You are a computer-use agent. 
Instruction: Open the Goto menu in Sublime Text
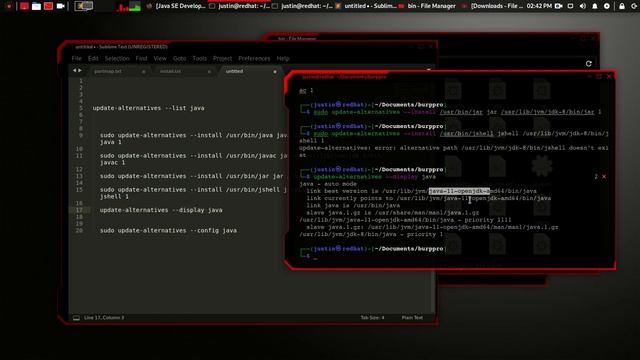179,58
